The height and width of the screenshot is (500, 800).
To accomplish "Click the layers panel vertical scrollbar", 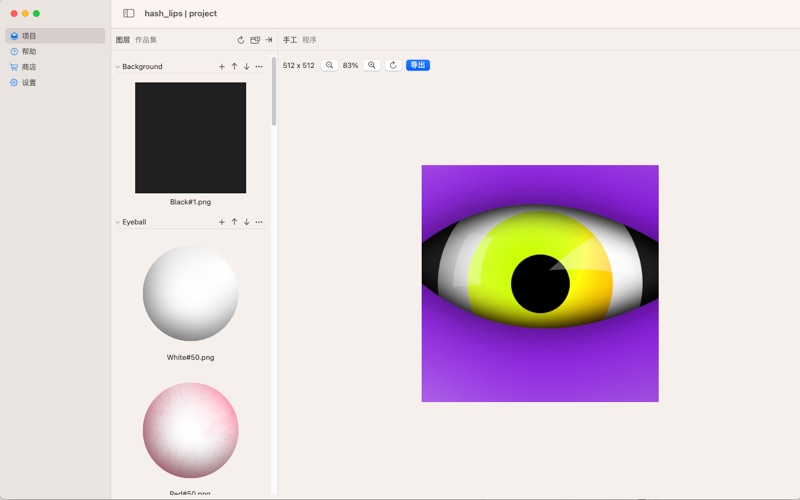I will coord(273,90).
